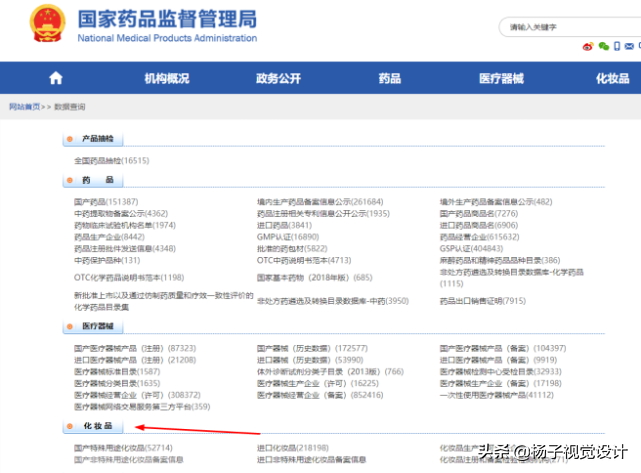Open 国产医疗器械产品（注册）(87323) link
The width and height of the screenshot is (641, 473).
pos(135,348)
